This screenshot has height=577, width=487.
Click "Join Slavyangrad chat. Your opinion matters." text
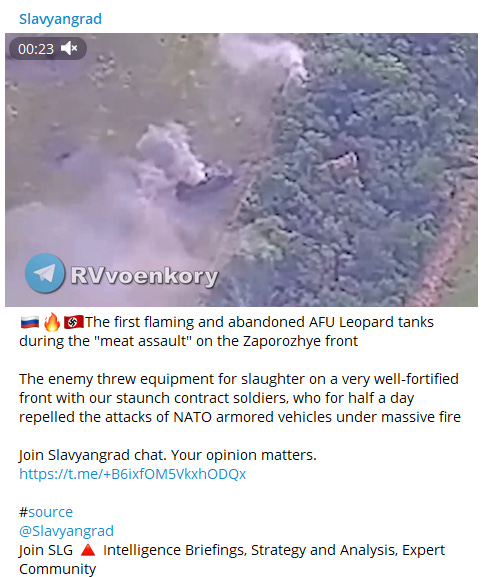point(168,455)
